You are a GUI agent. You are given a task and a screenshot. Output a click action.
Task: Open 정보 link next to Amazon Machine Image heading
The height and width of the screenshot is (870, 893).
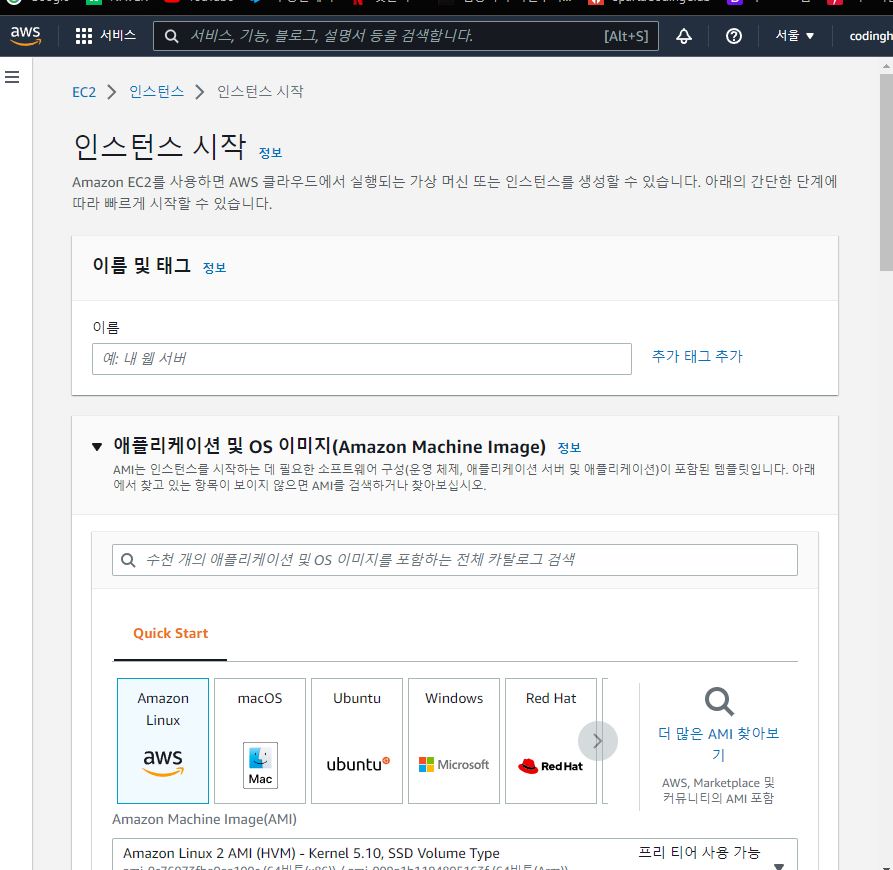[569, 448]
